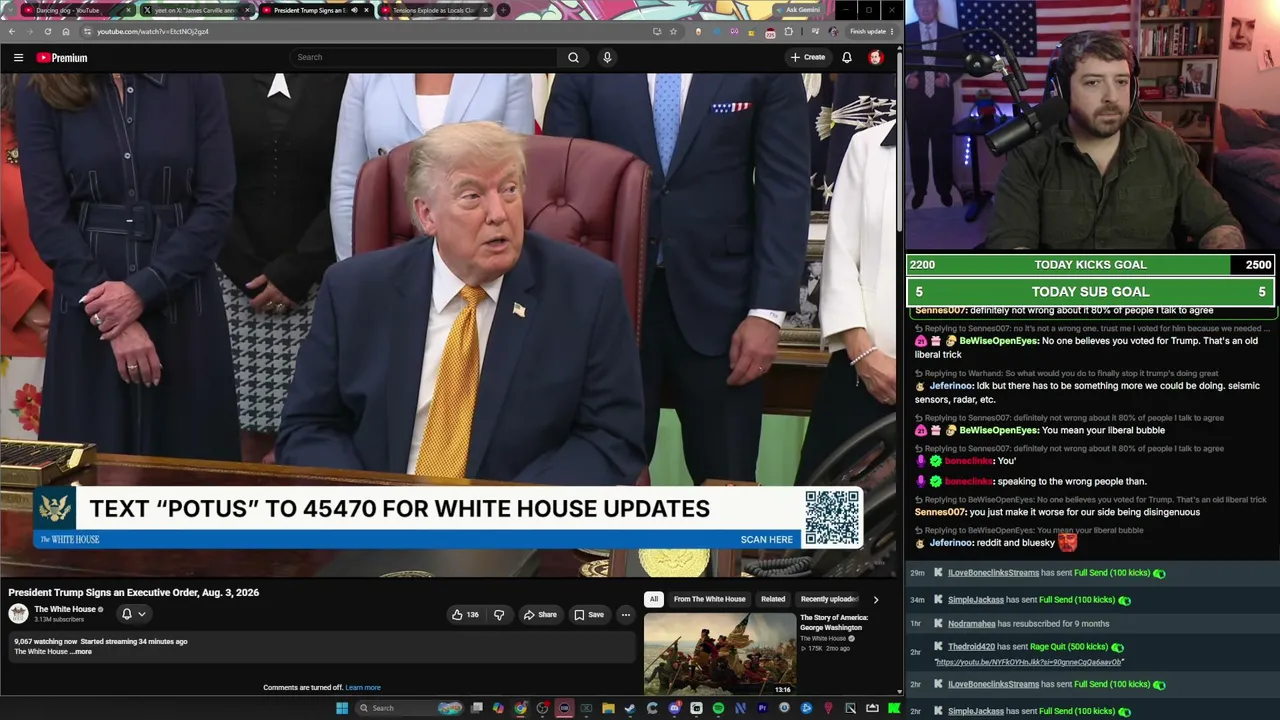Open notification preferences dropdown beside channel name
The image size is (1280, 720).
[134, 614]
